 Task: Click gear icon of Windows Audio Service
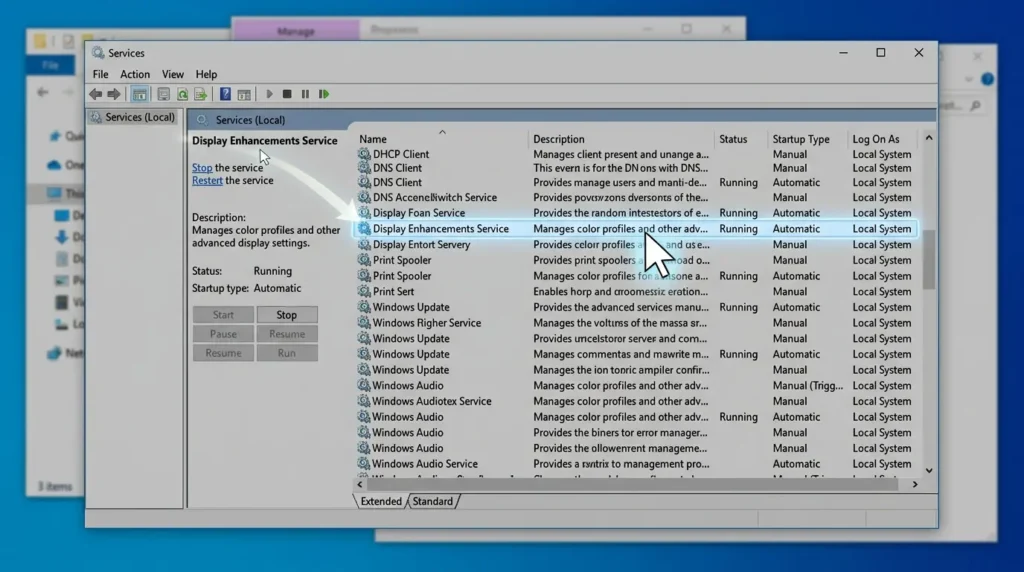point(364,464)
